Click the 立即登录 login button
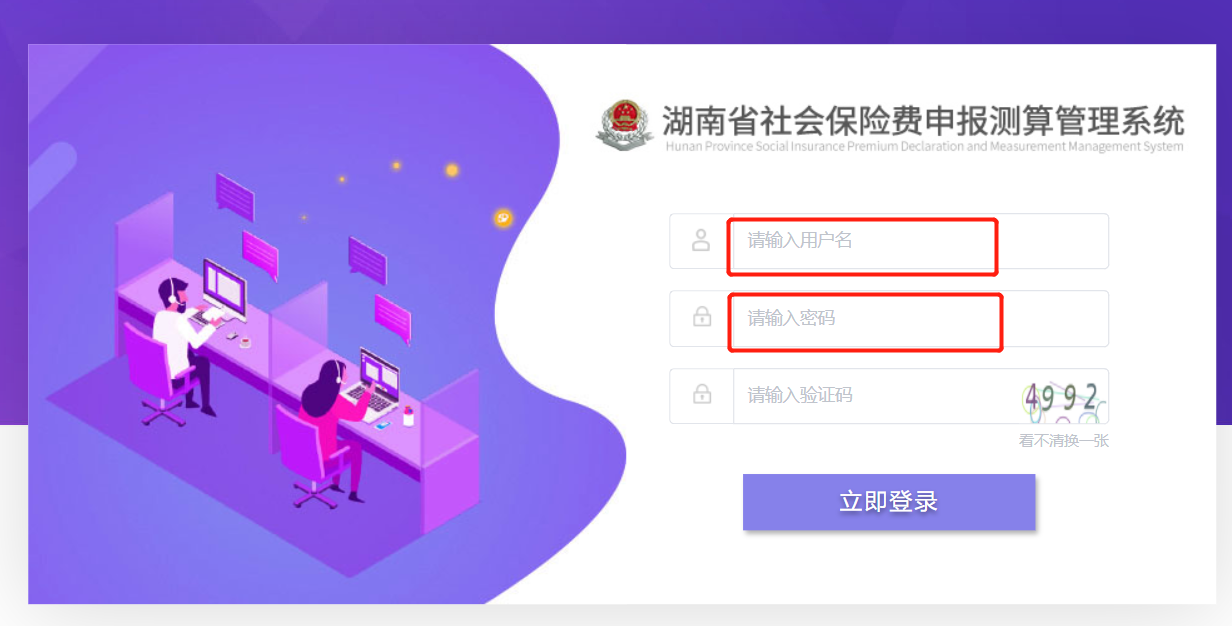Image resolution: width=1232 pixels, height=626 pixels. pyautogui.click(x=889, y=502)
